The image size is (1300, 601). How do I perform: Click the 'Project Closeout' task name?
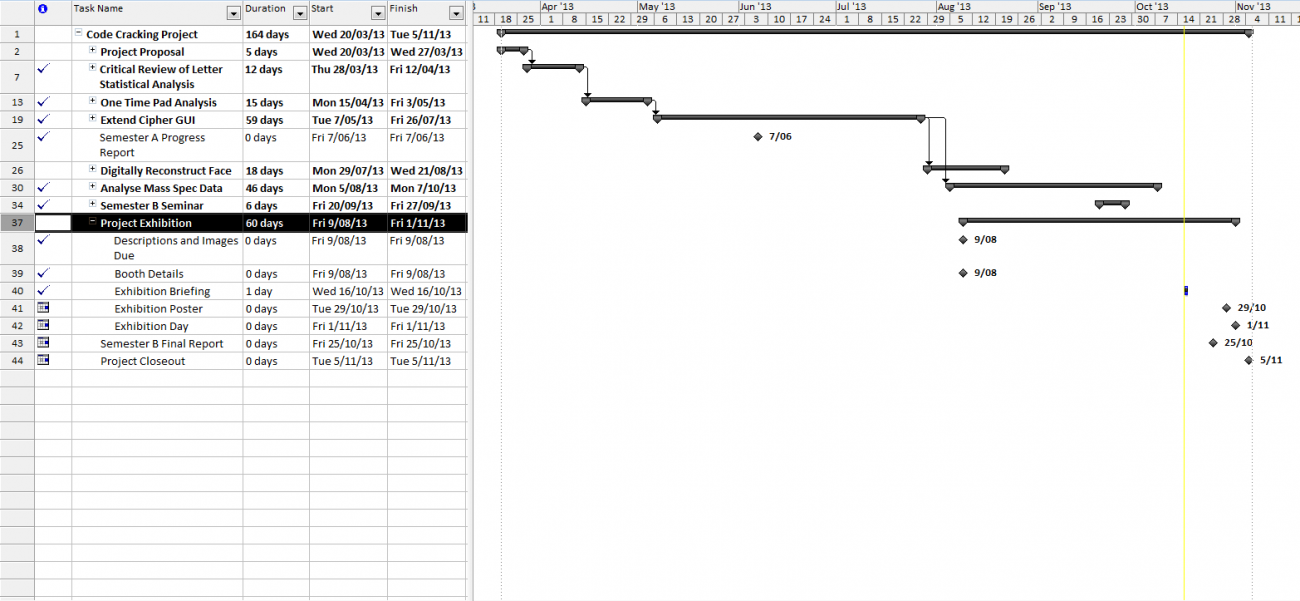point(143,362)
